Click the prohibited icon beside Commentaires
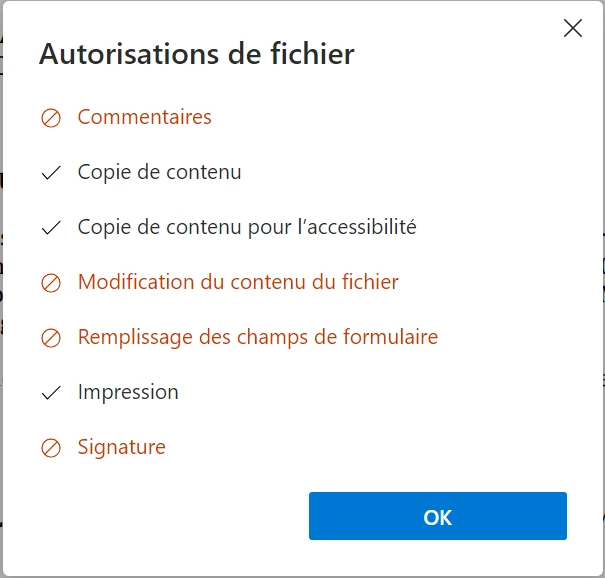This screenshot has width=605, height=578. [51, 118]
